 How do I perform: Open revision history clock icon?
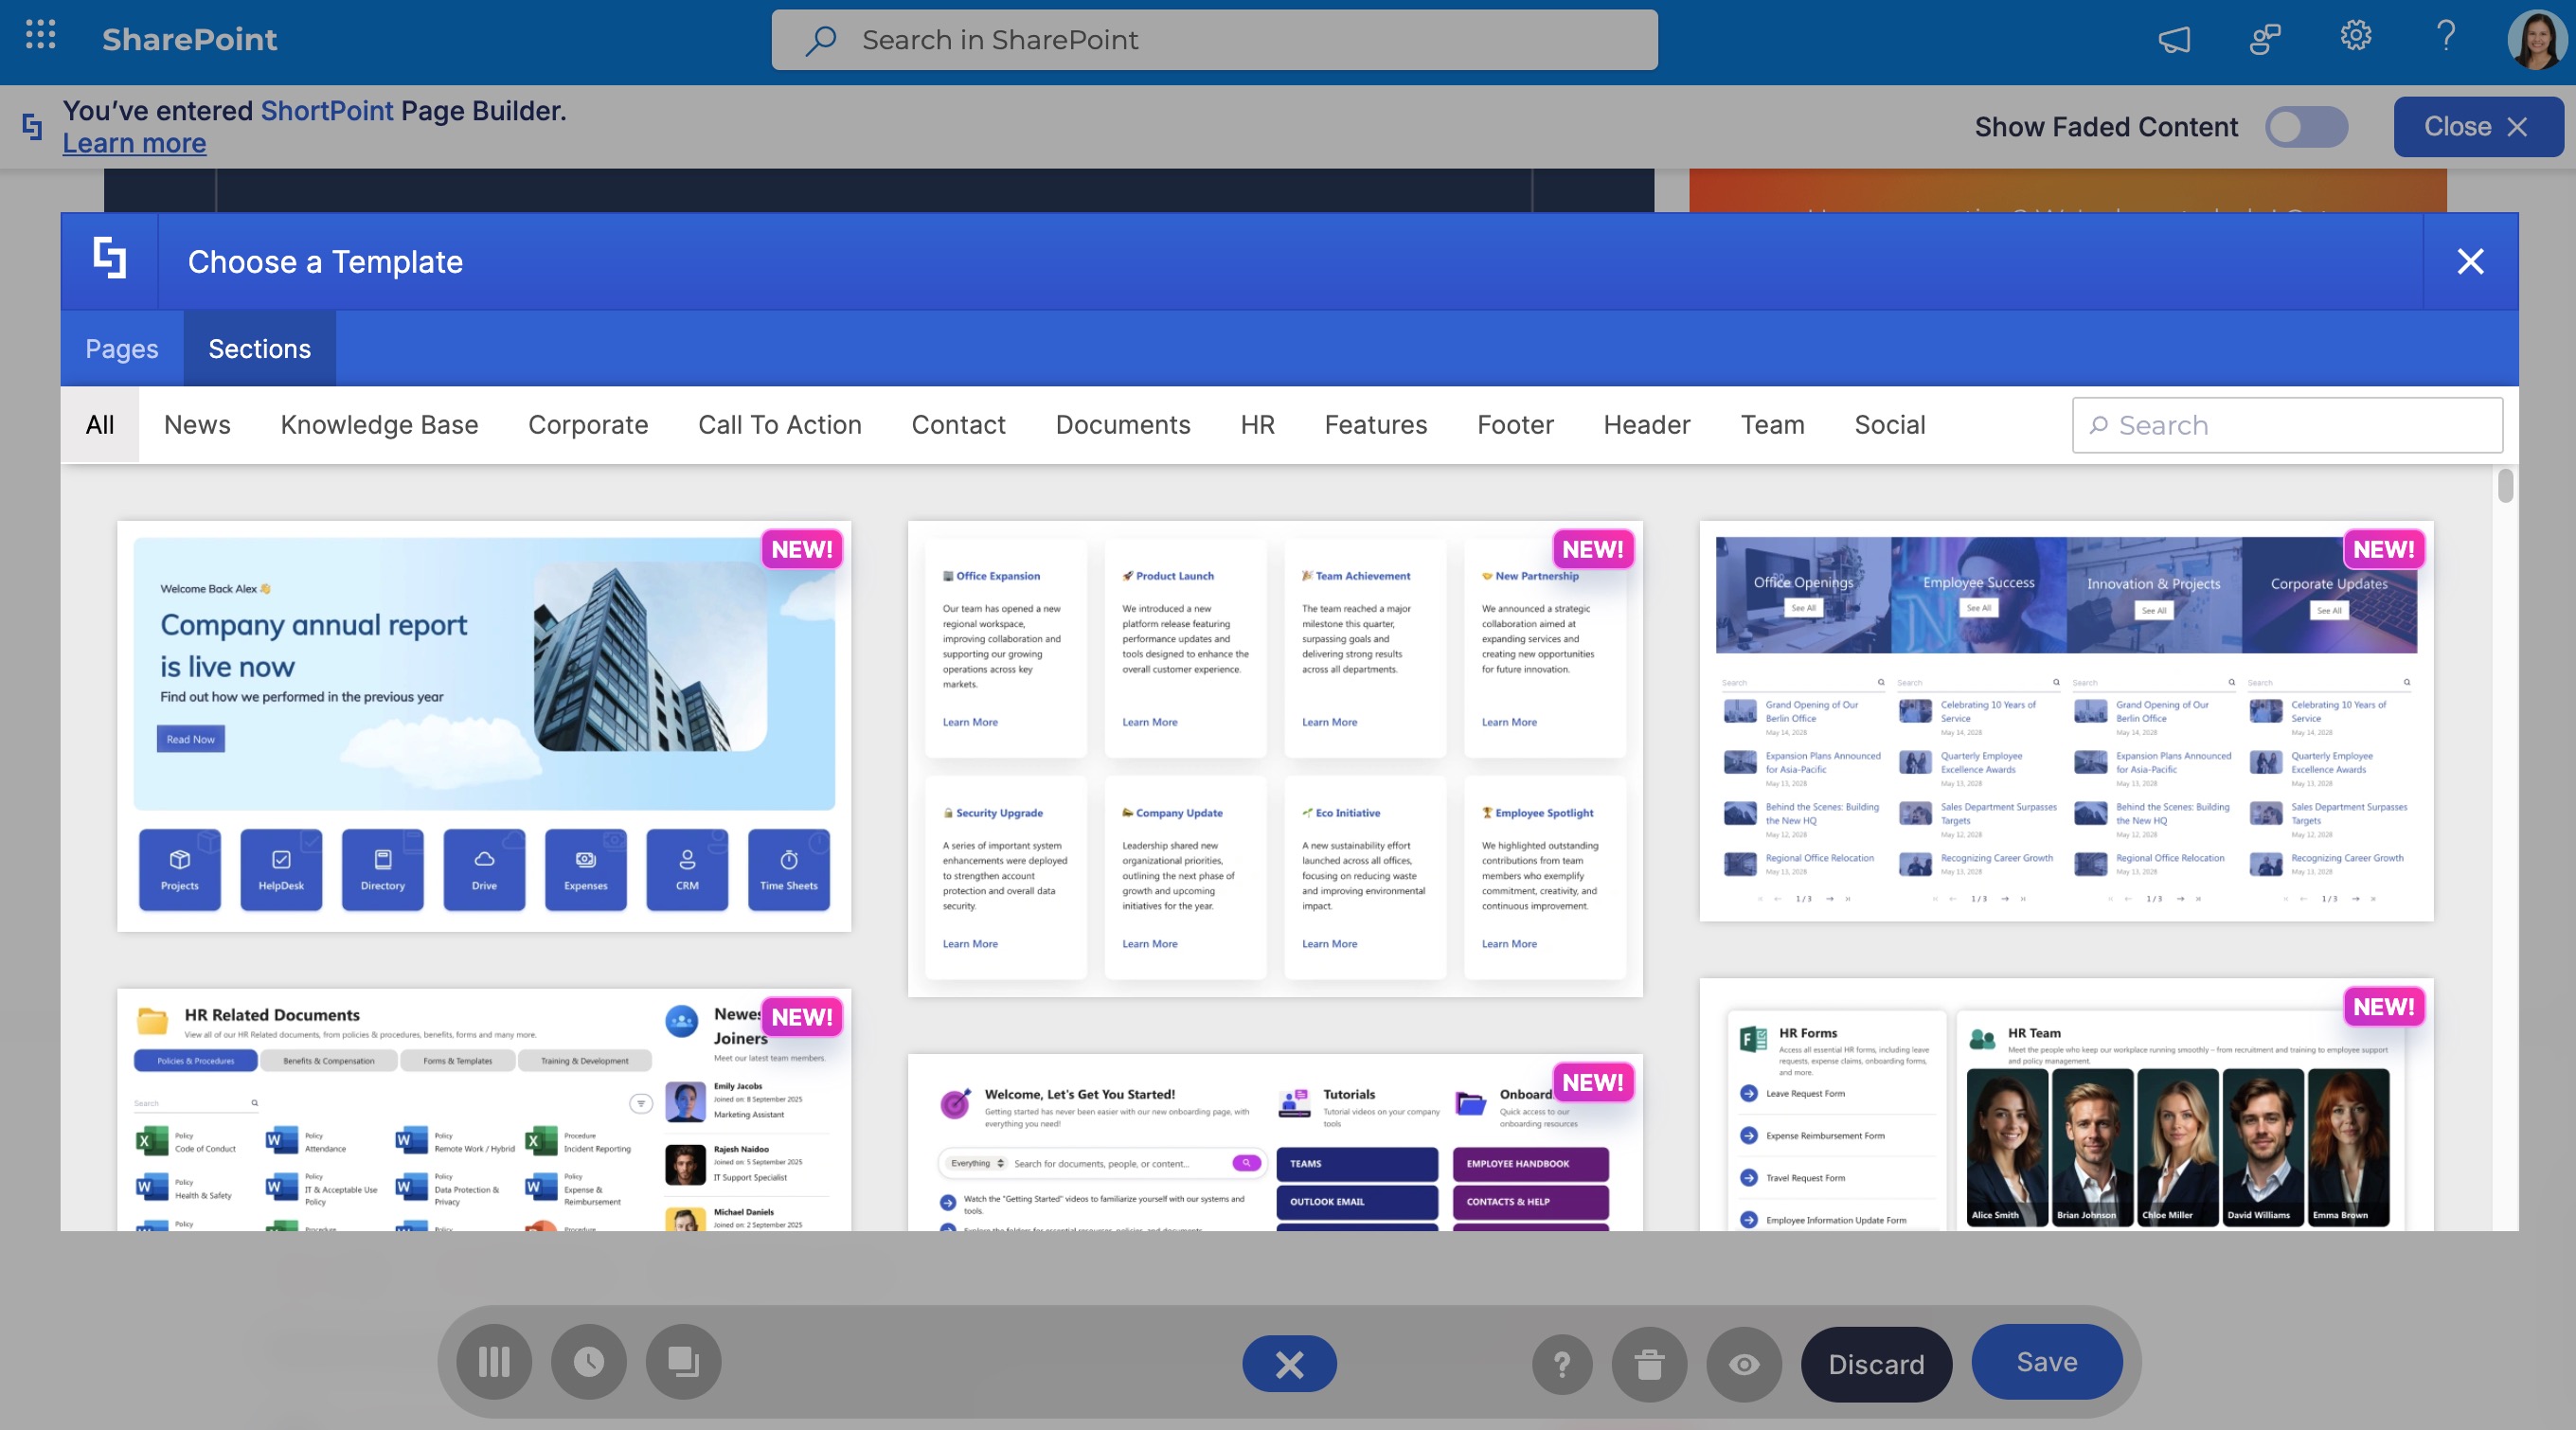pyautogui.click(x=588, y=1362)
